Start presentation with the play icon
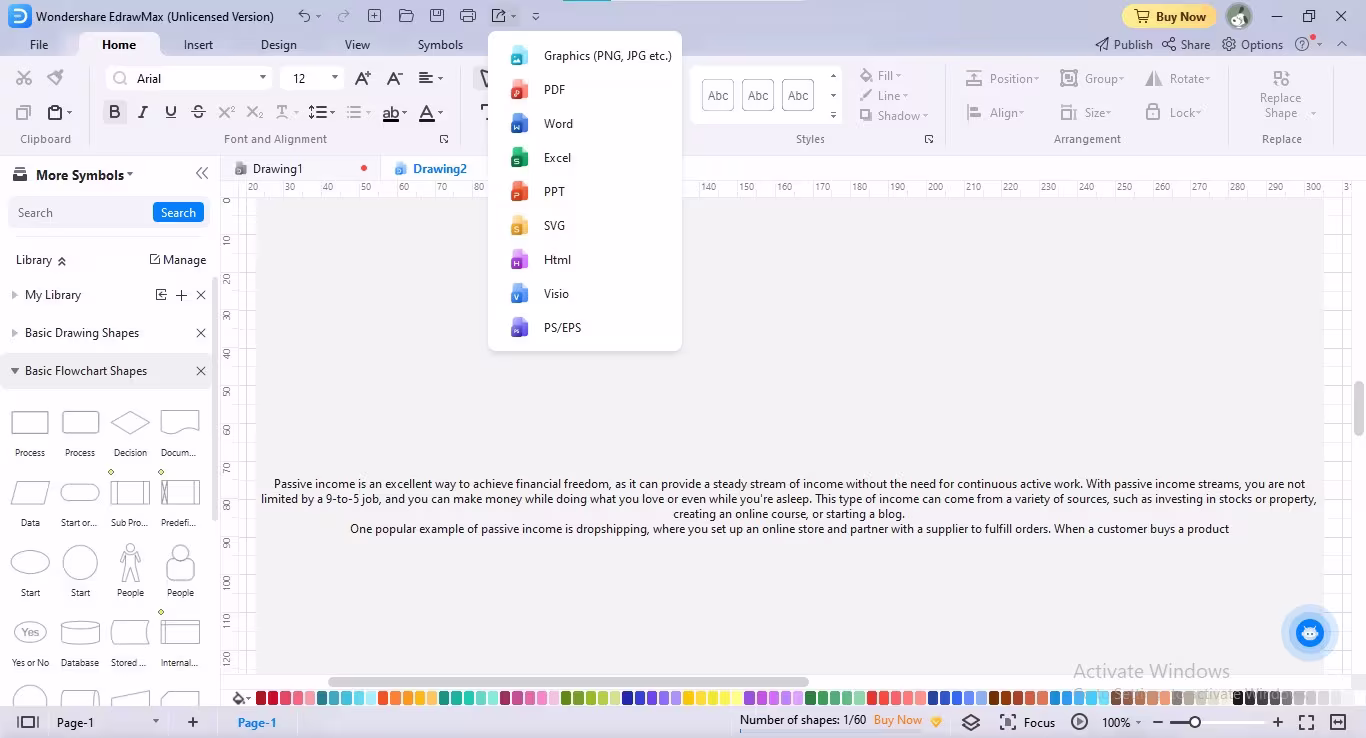The height and width of the screenshot is (738, 1366). (1079, 722)
